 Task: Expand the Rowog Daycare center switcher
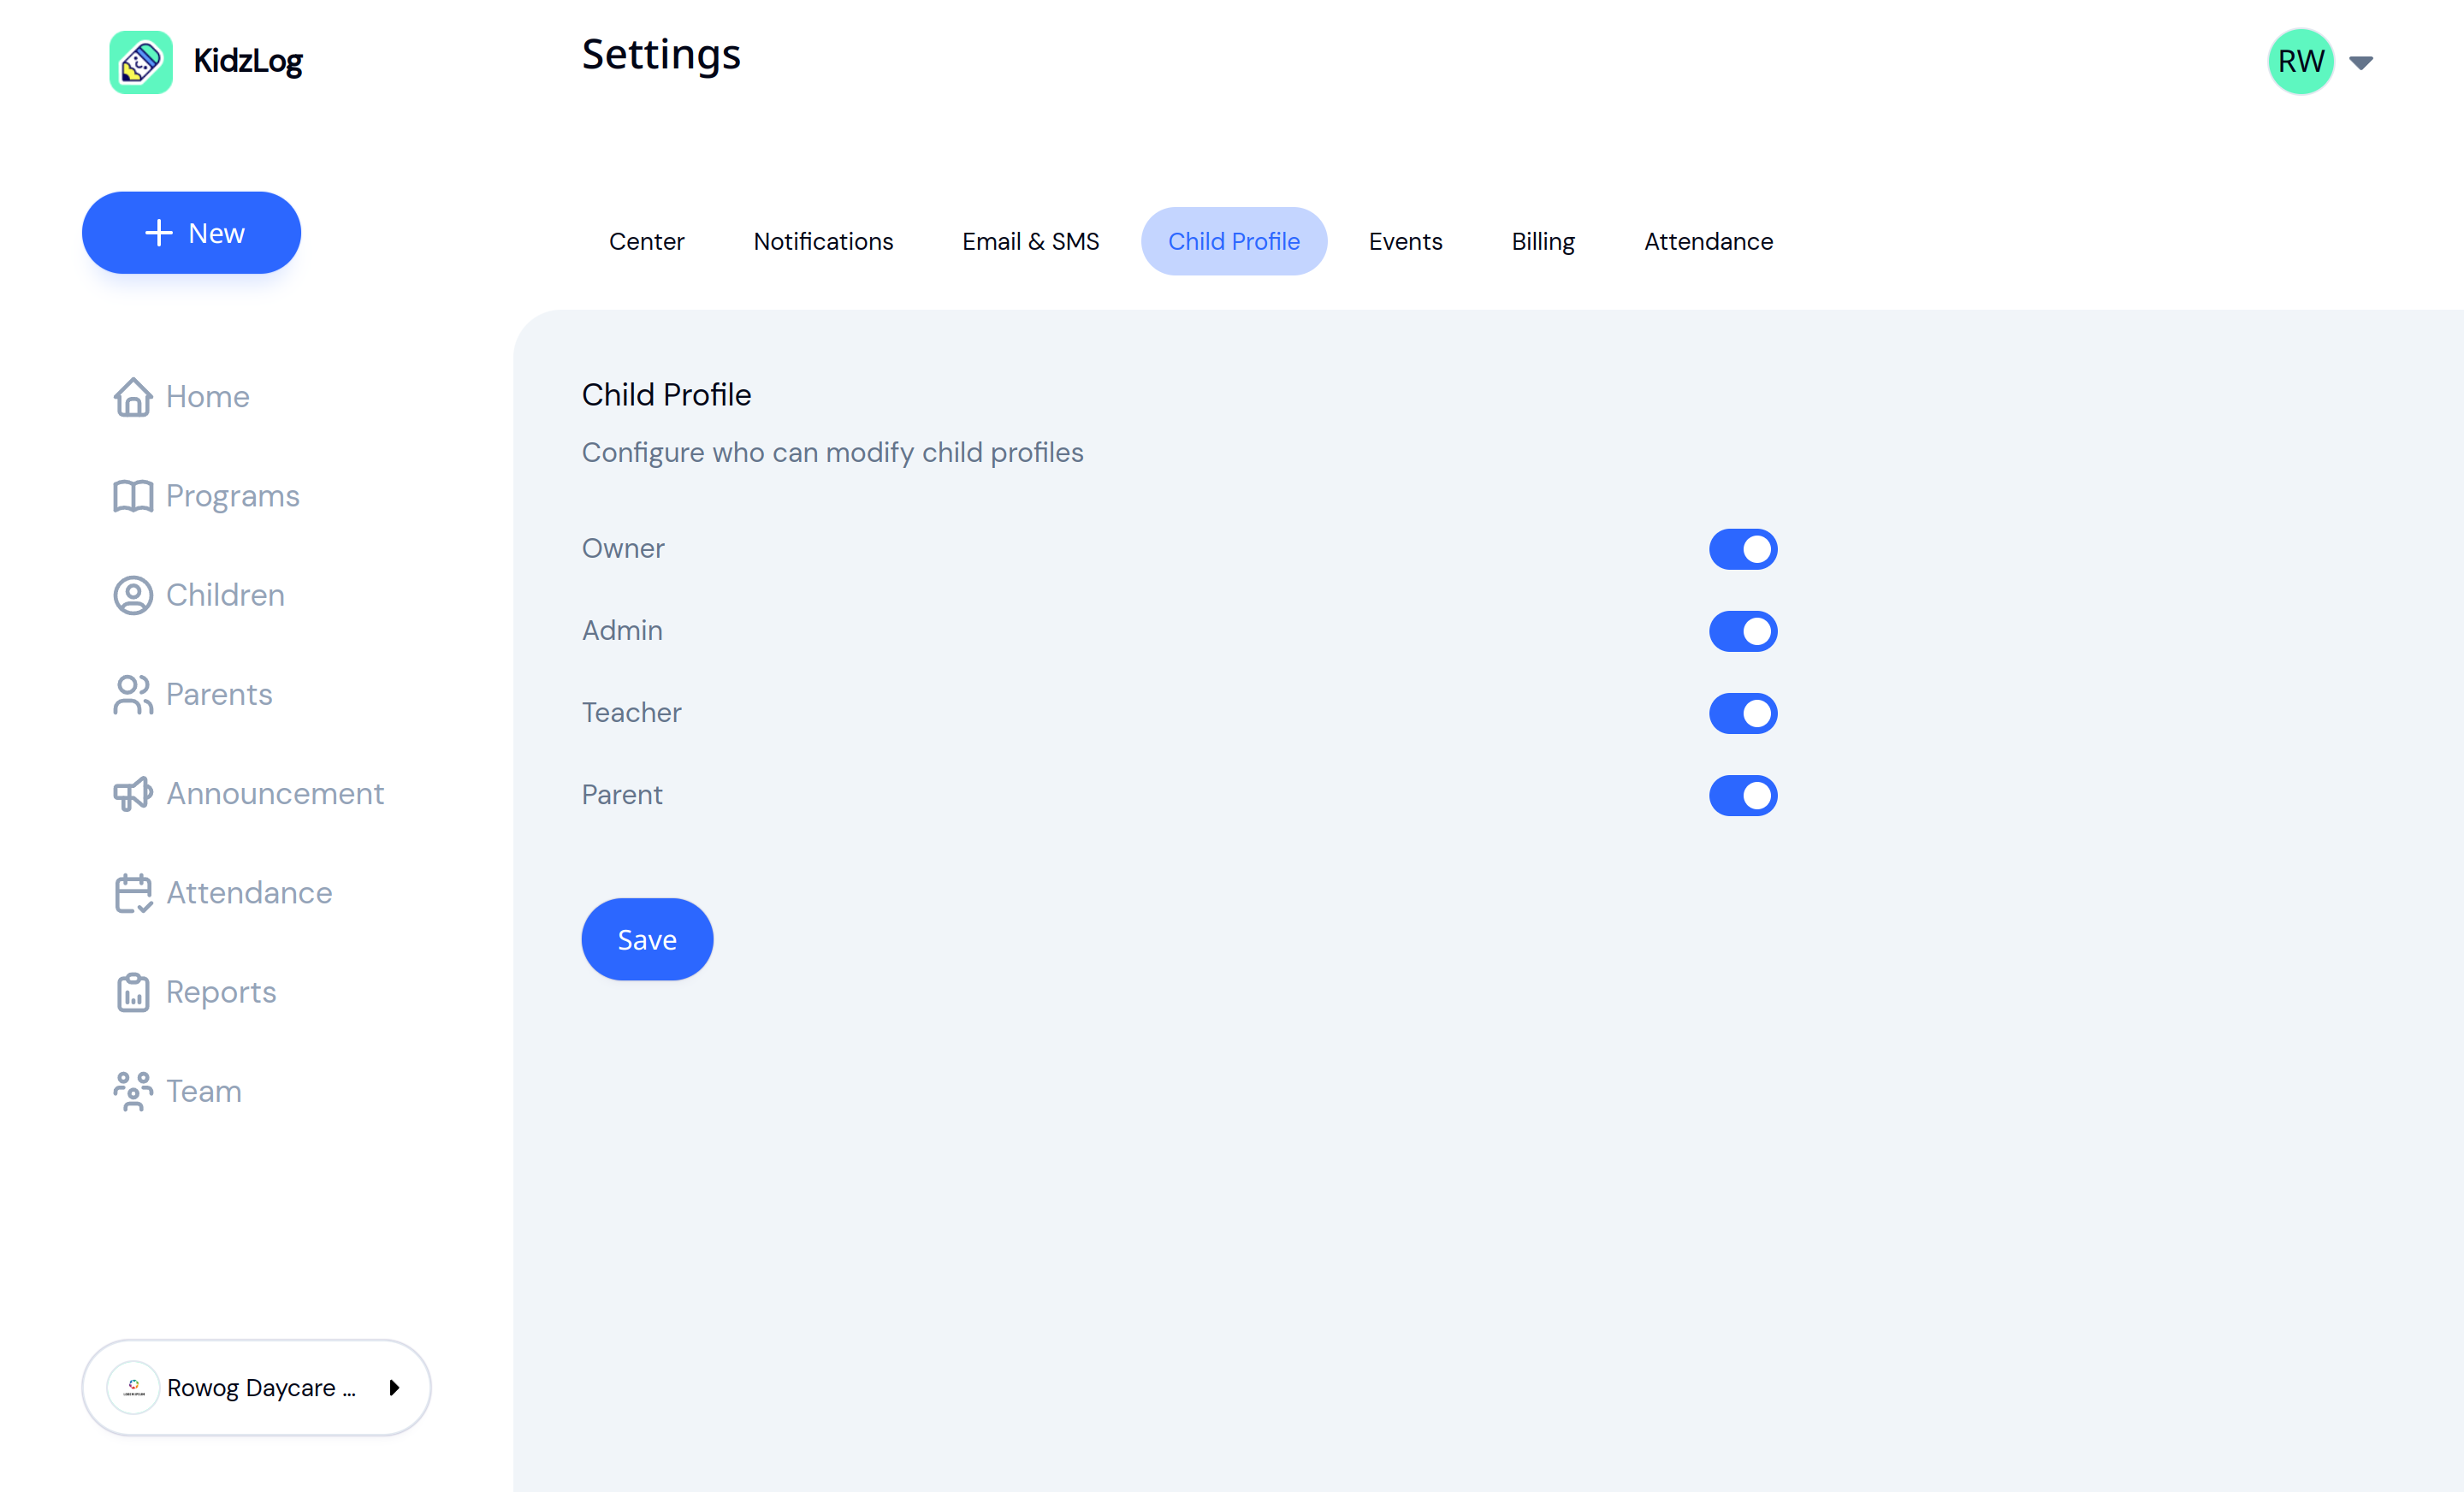coord(256,1387)
